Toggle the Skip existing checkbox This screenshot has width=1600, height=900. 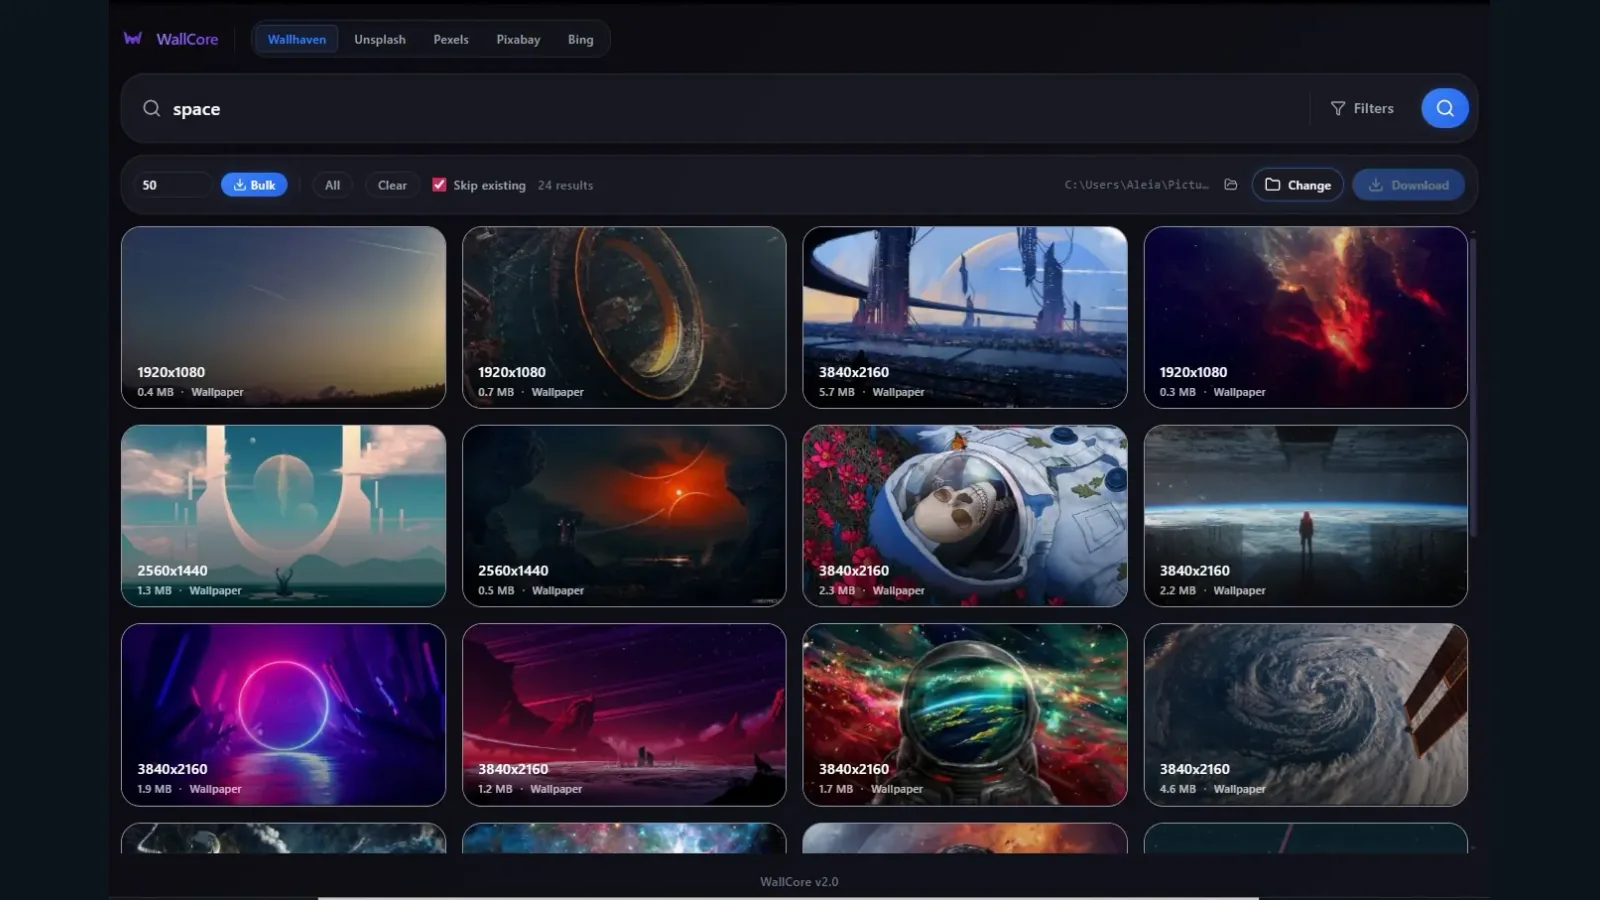(439, 185)
